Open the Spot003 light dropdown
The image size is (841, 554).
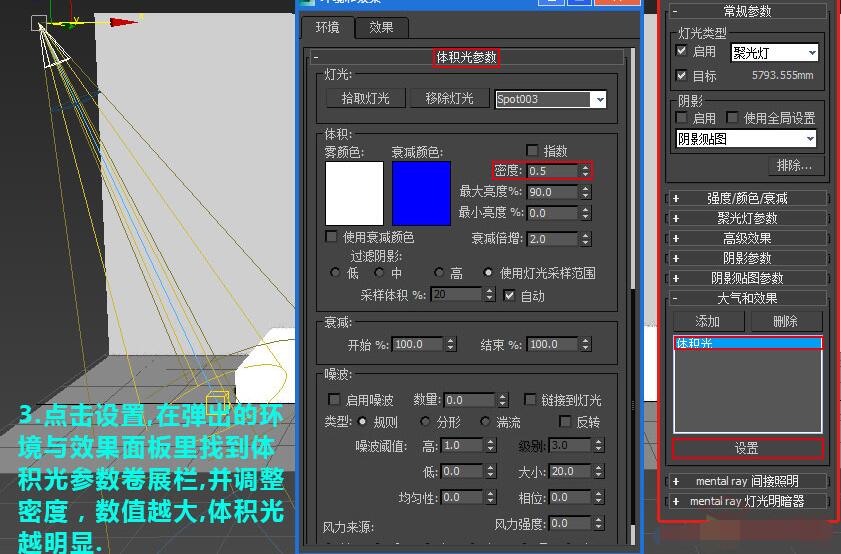tap(600, 99)
